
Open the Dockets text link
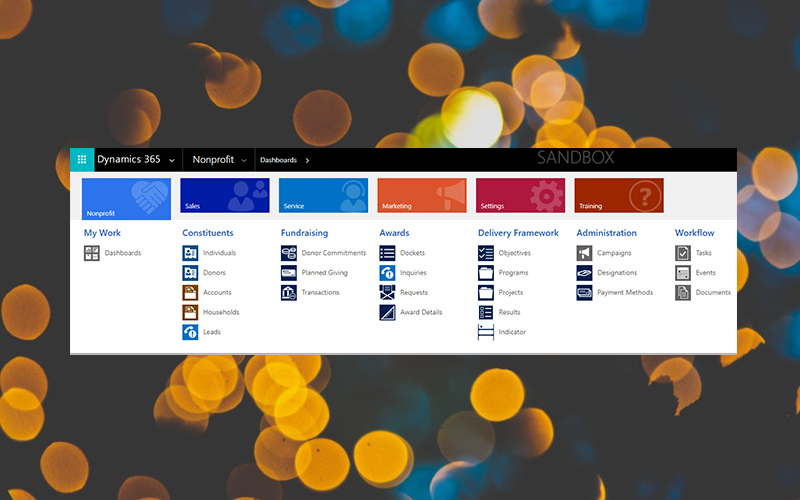[x=412, y=253]
